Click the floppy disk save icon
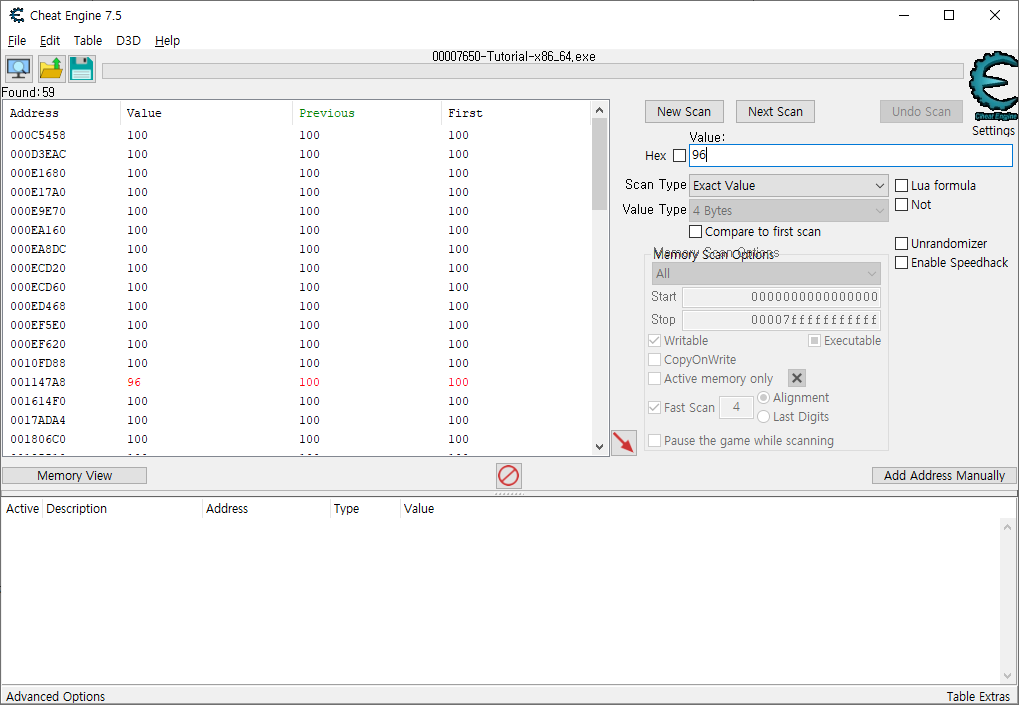Screen dimensions: 1019x705 pyautogui.click(x=82, y=68)
